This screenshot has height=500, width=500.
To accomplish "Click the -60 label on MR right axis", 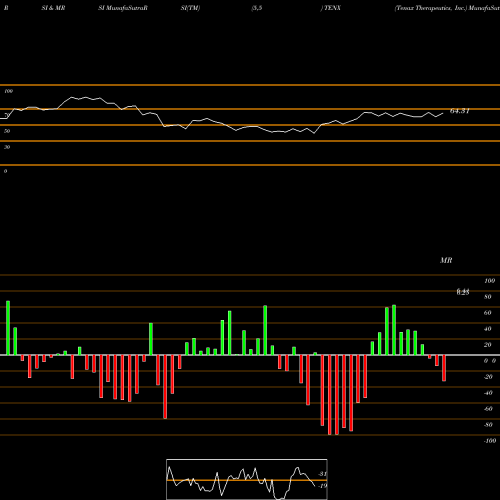I will (x=488, y=409).
